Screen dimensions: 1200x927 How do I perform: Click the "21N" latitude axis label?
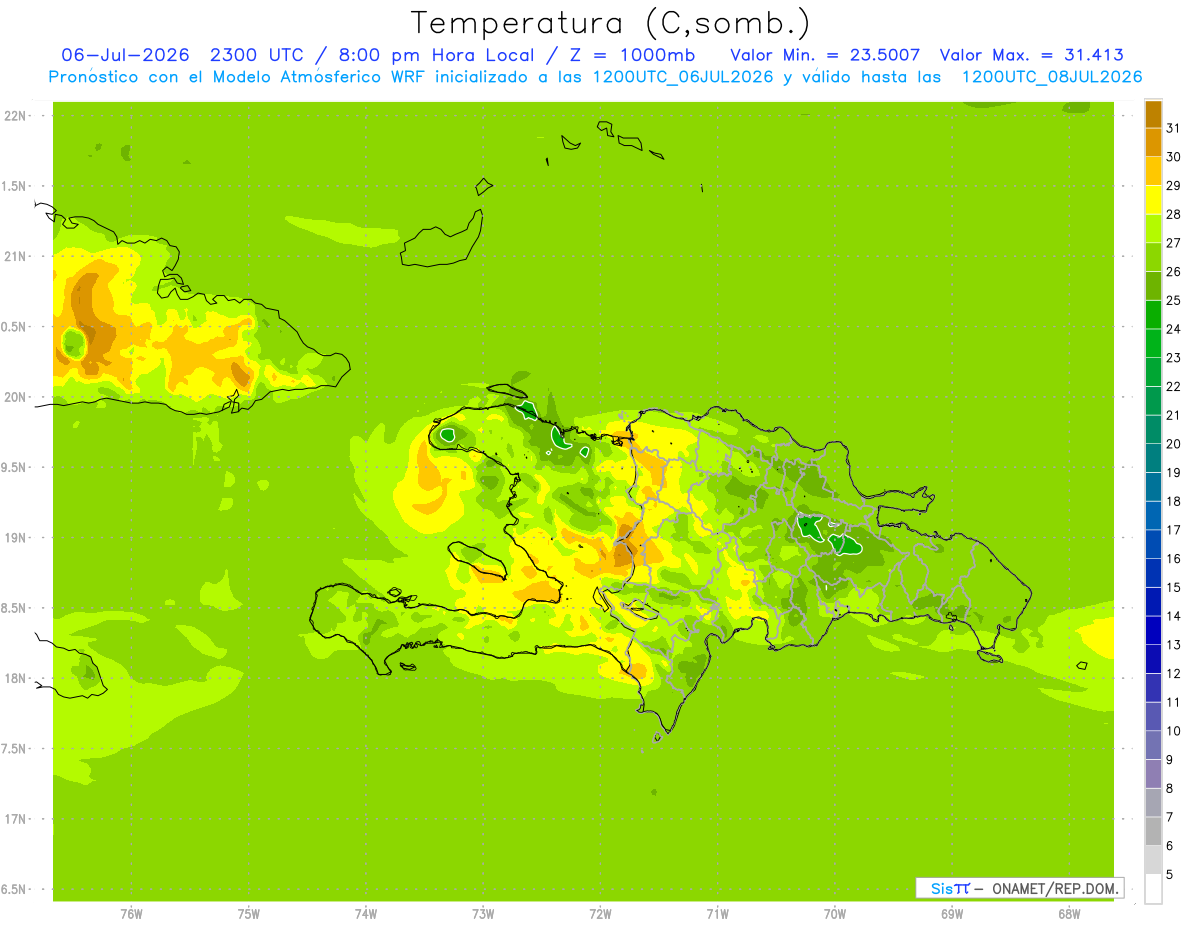point(14,256)
